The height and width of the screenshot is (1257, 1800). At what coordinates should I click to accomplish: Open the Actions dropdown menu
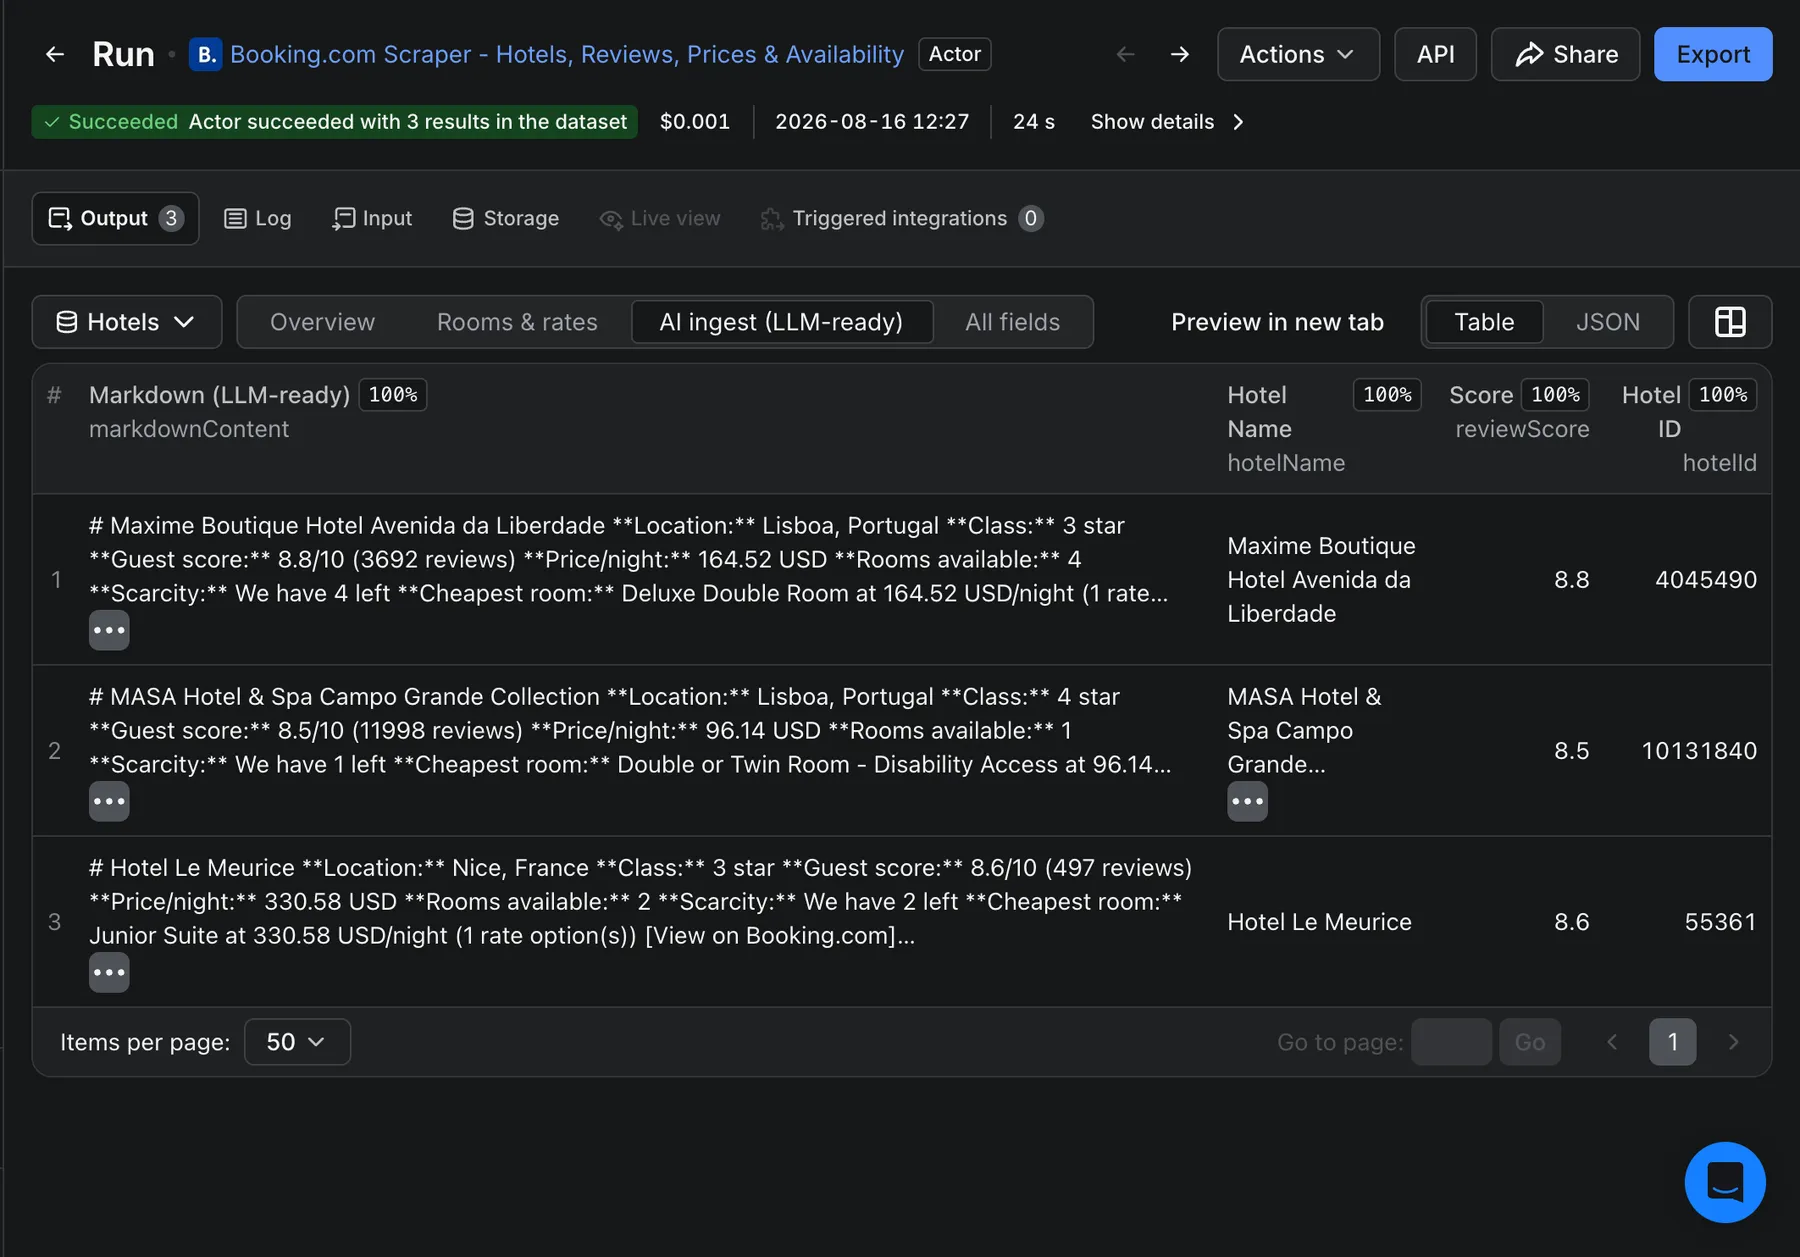pos(1298,54)
